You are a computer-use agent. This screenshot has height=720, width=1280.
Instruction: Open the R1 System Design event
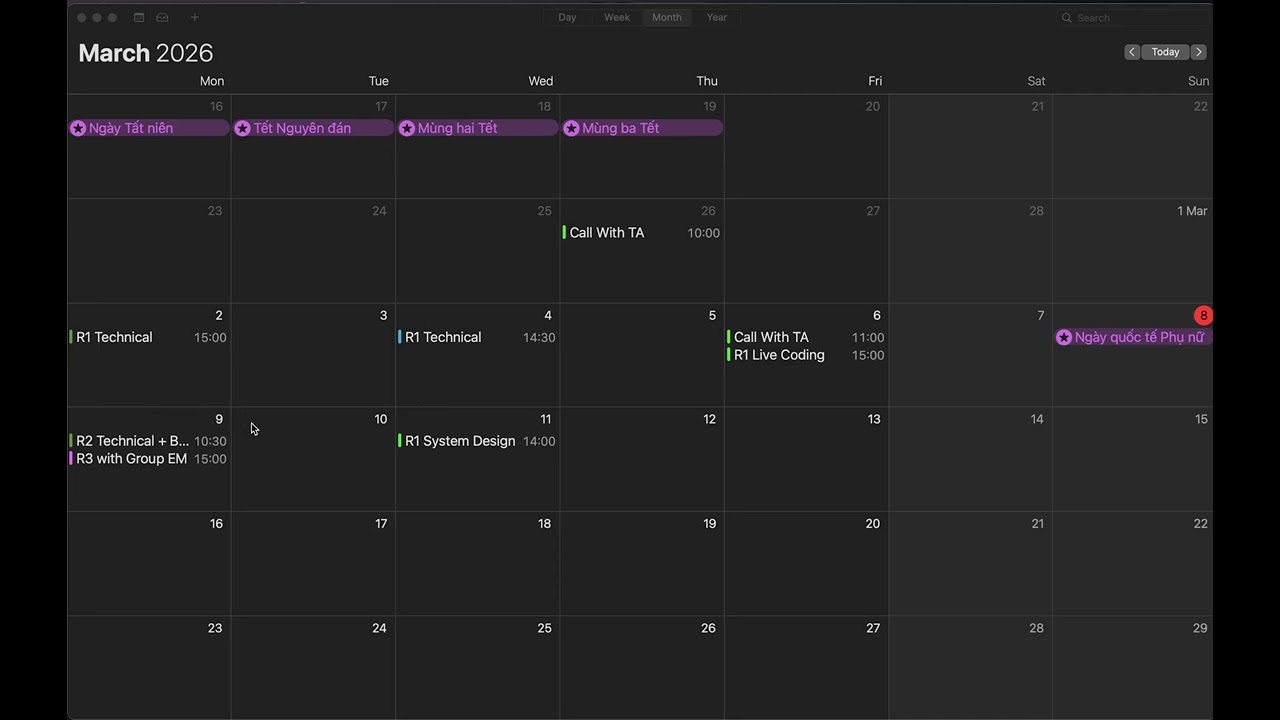478,441
